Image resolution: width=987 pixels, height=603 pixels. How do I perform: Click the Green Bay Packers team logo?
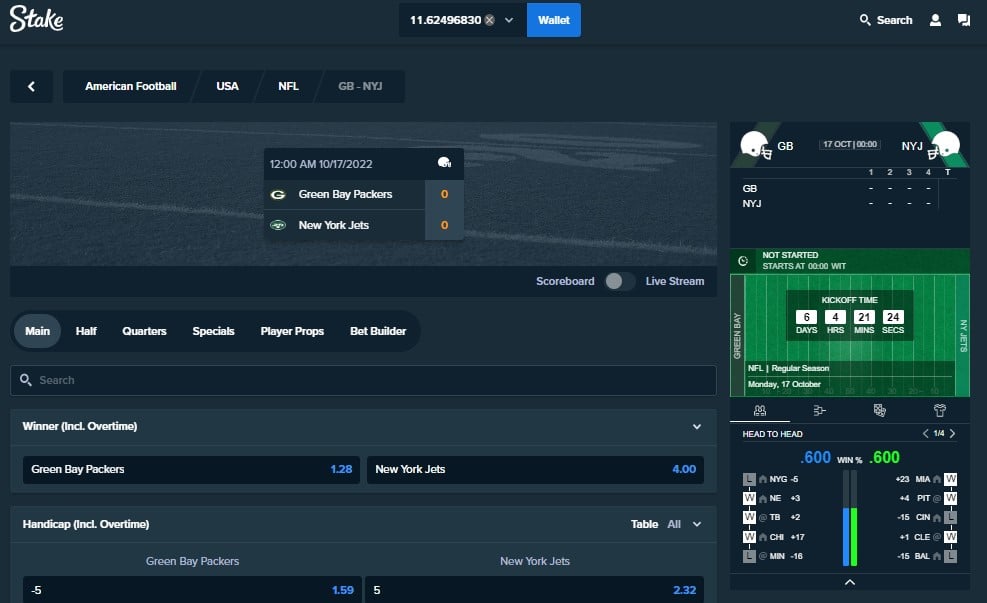278,194
